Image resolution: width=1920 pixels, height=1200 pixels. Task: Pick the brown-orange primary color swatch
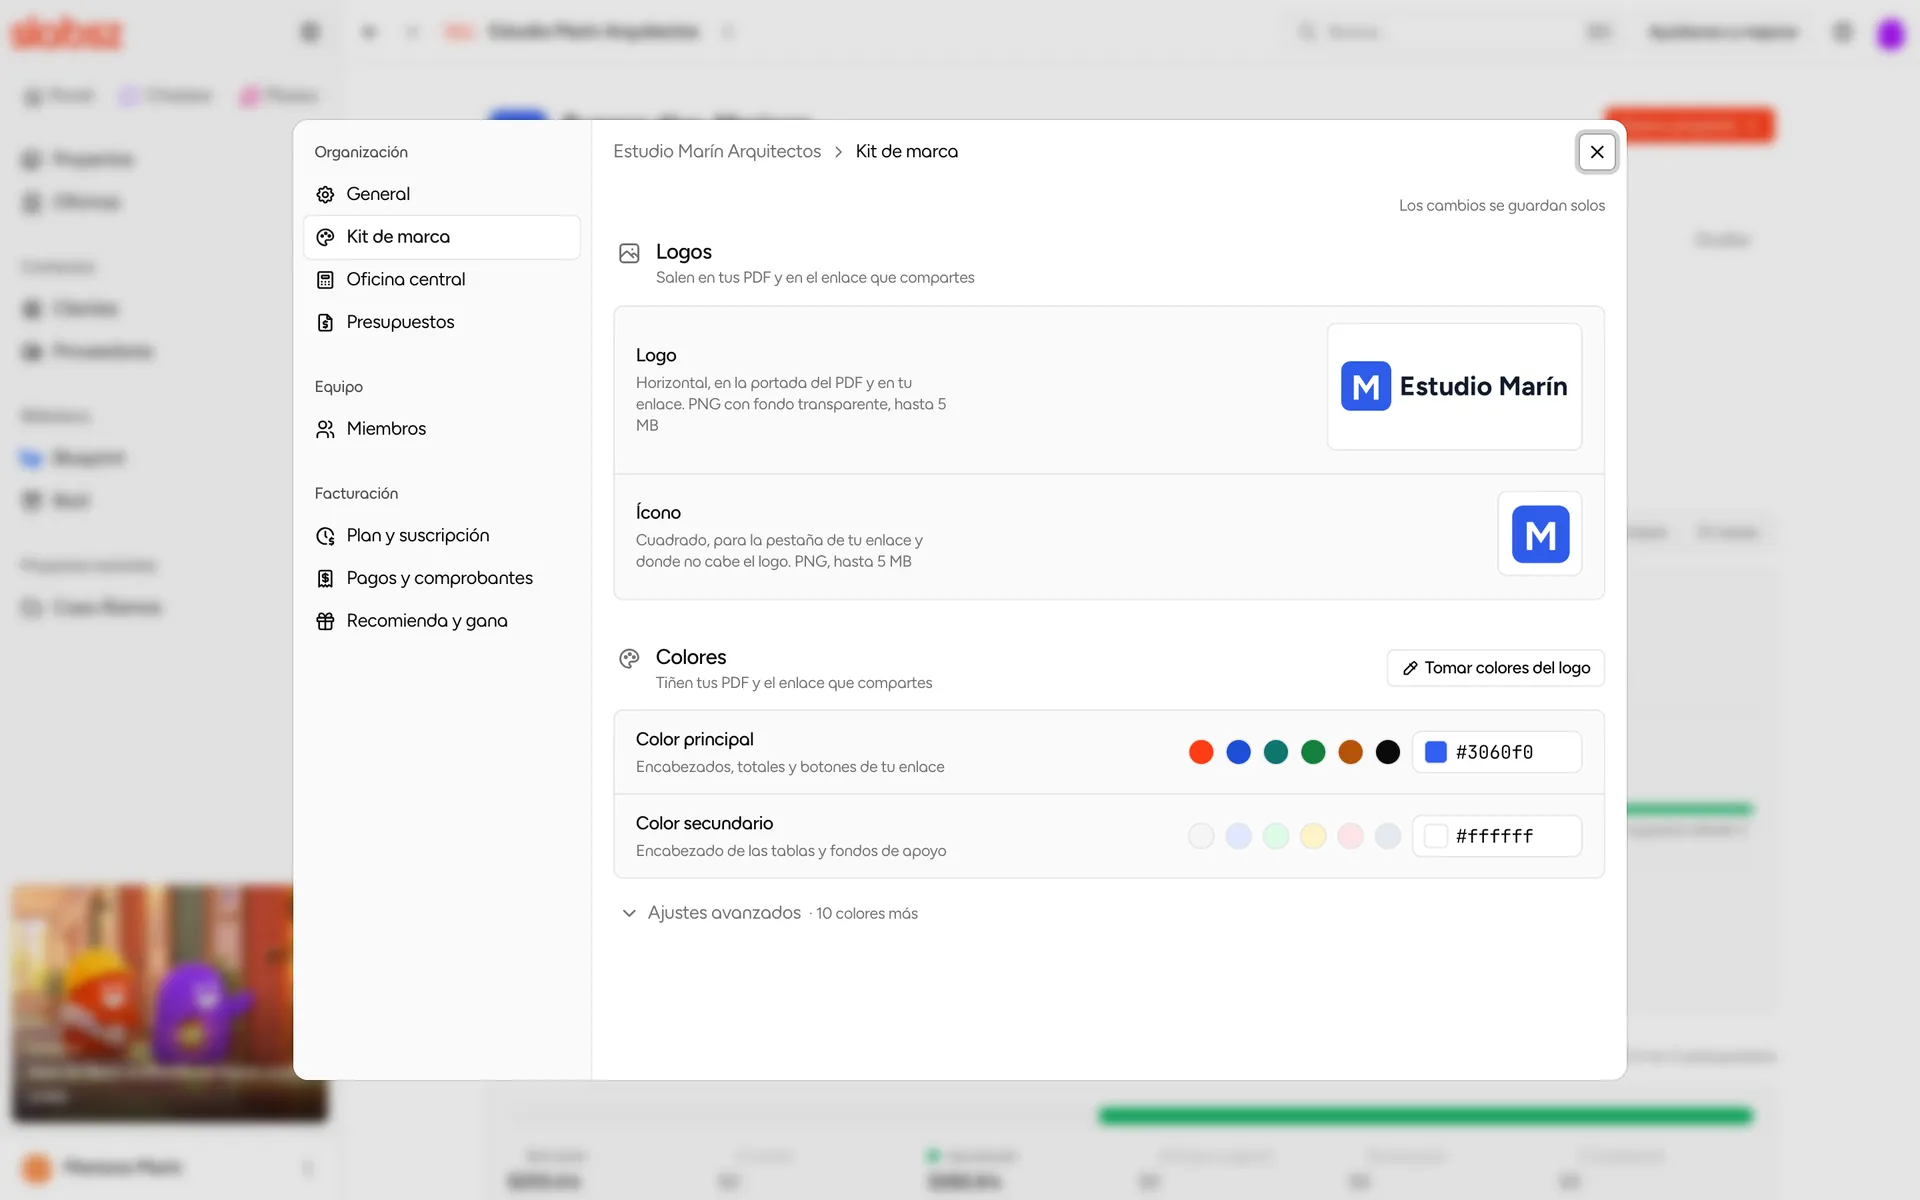1350,752
